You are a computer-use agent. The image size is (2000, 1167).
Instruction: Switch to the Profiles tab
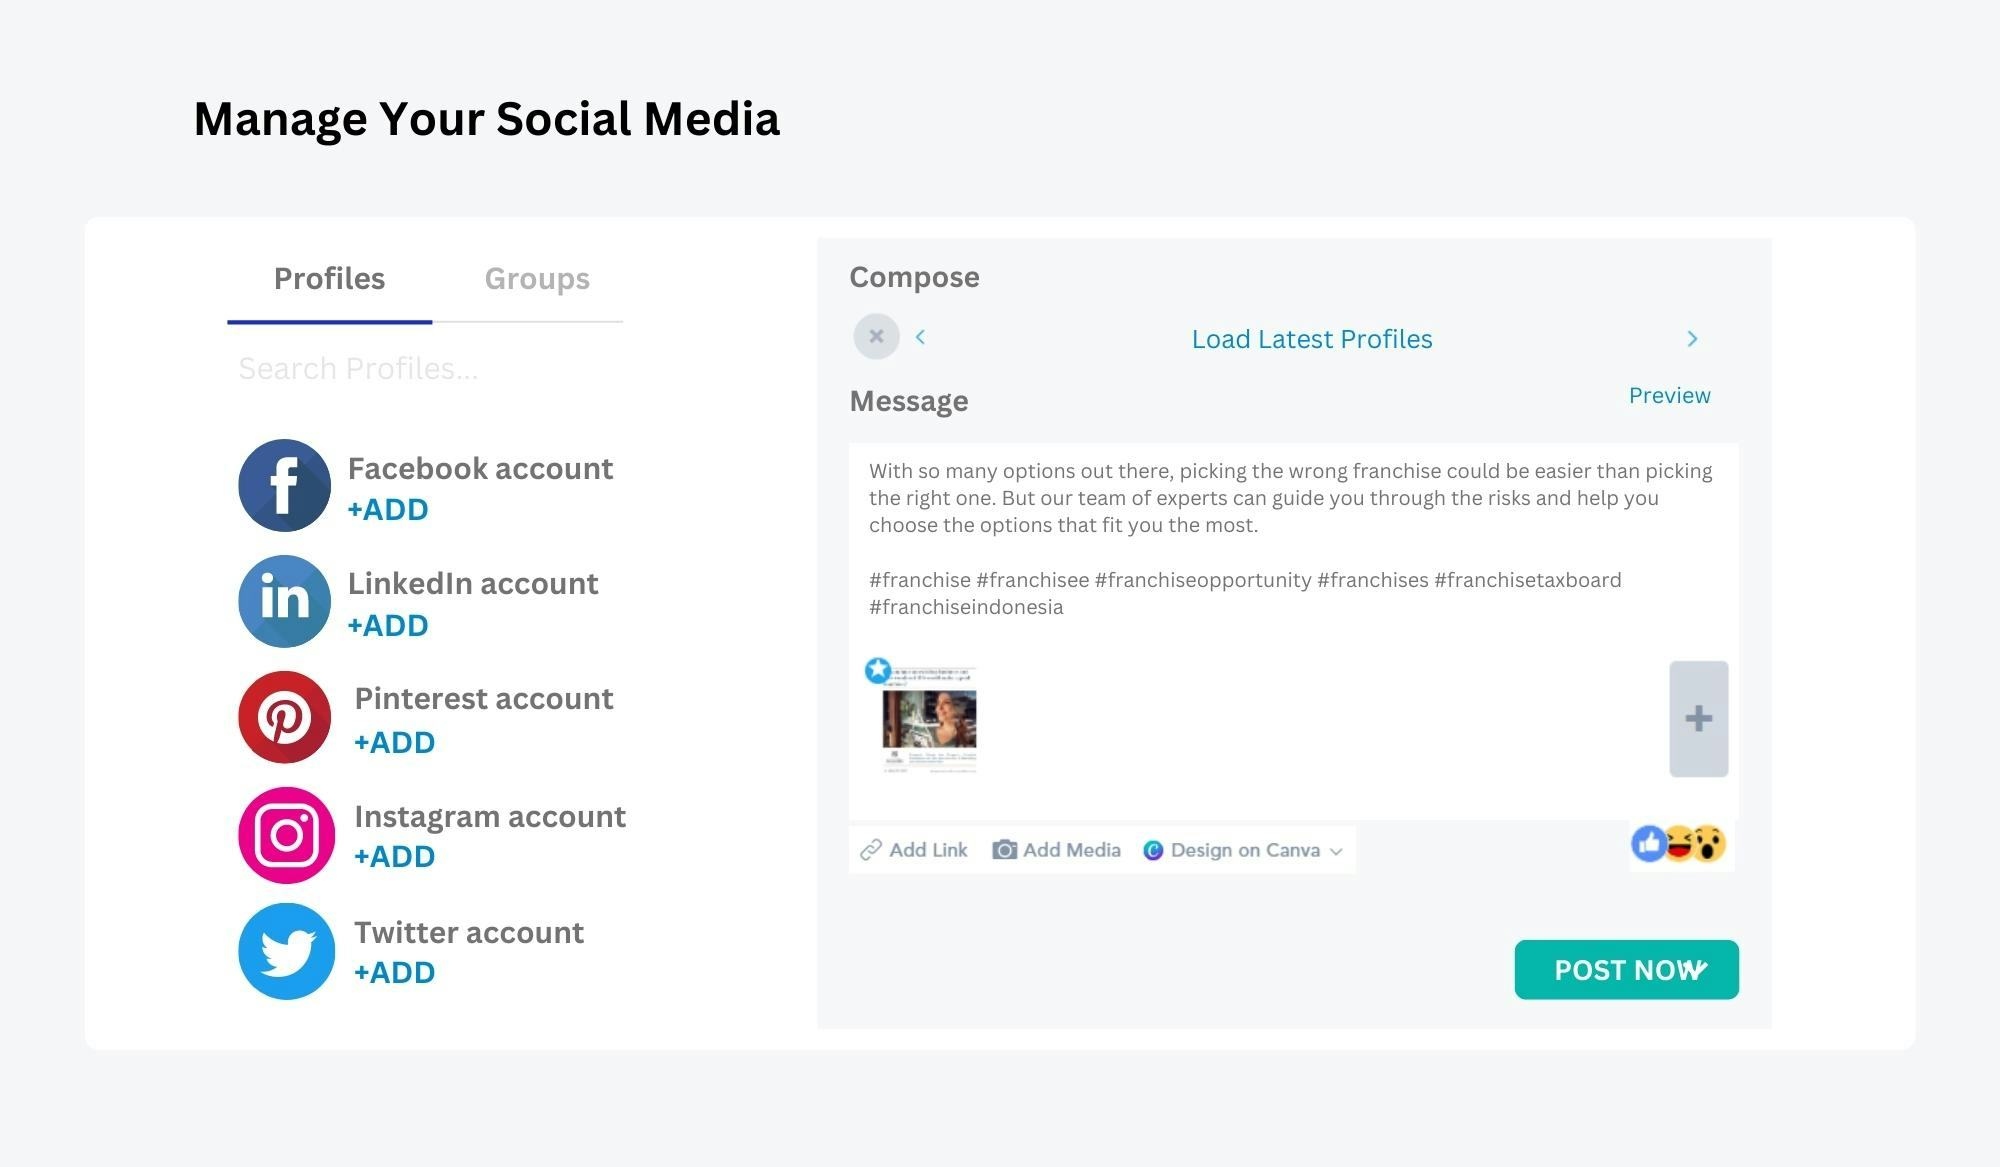[x=331, y=278]
